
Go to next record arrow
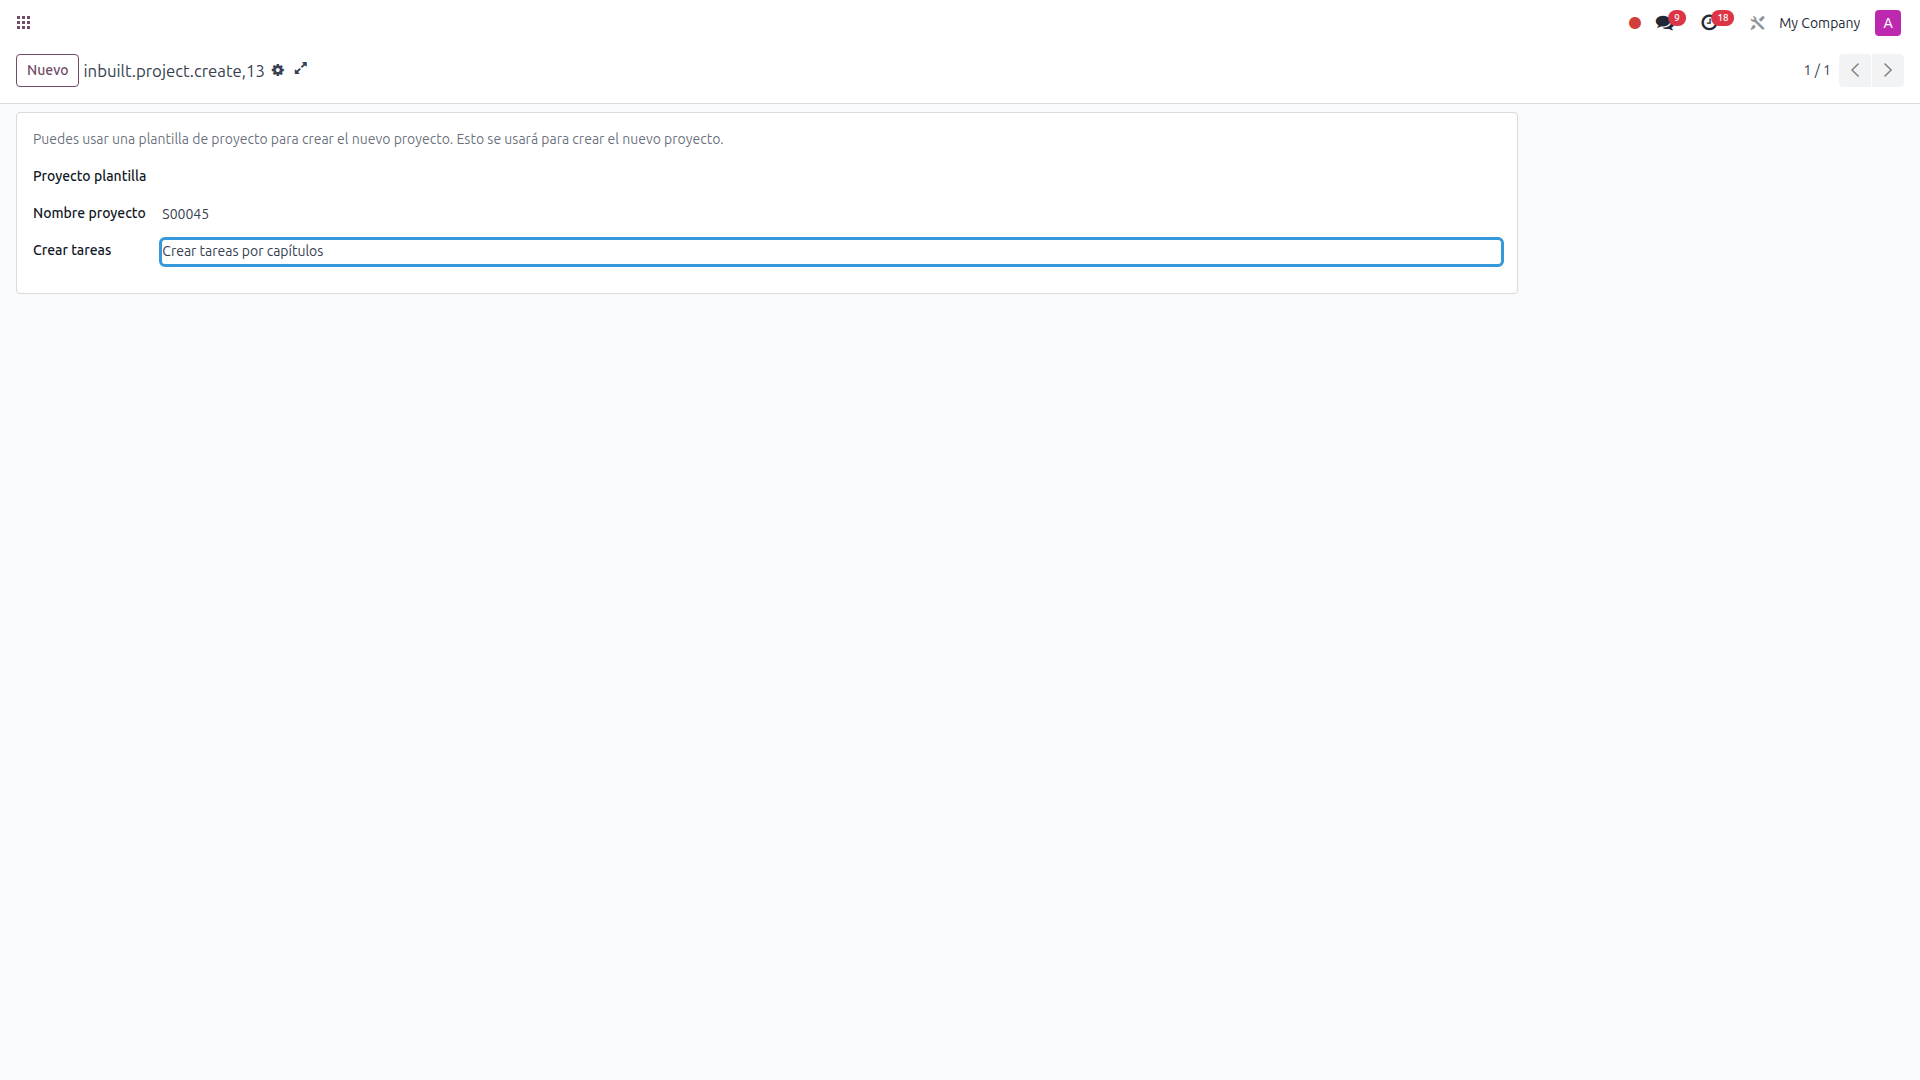[x=1887, y=70]
